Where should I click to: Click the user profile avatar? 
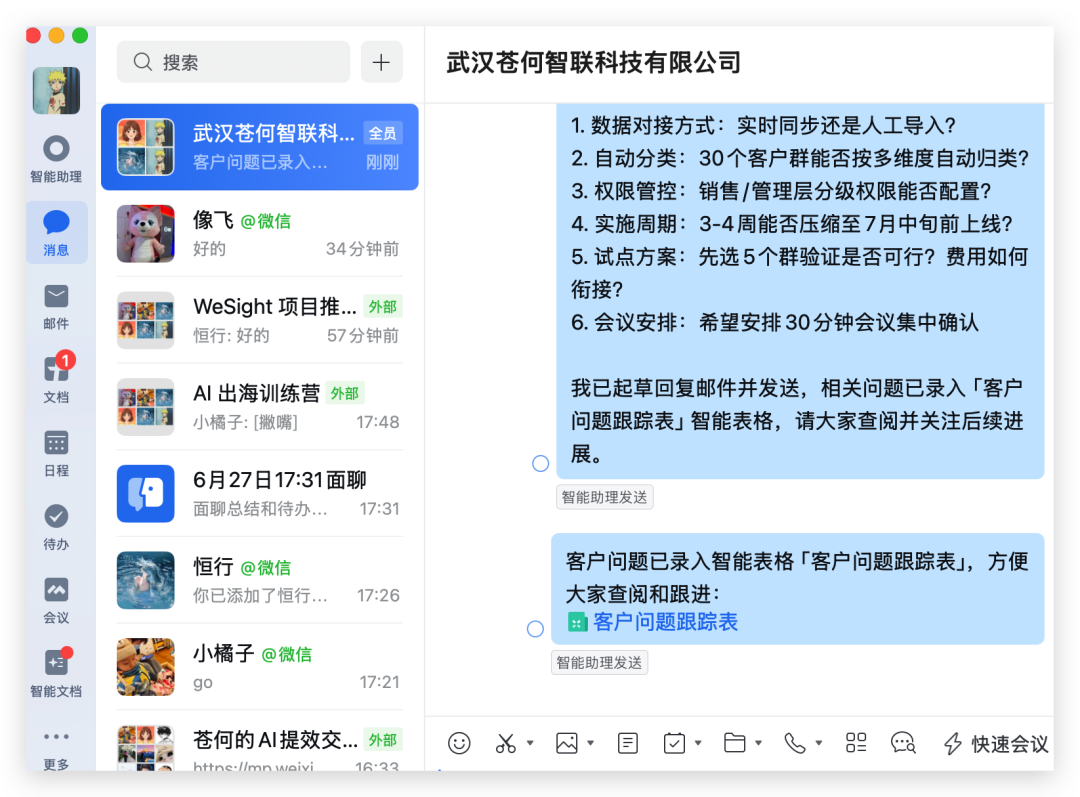pos(56,90)
